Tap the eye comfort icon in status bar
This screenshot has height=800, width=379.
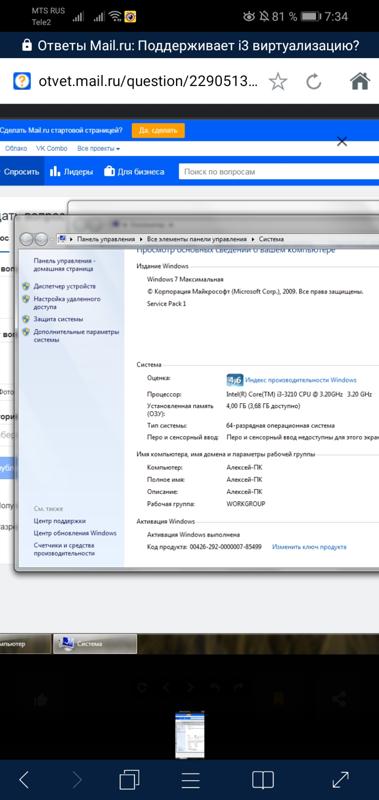[x=249, y=17]
